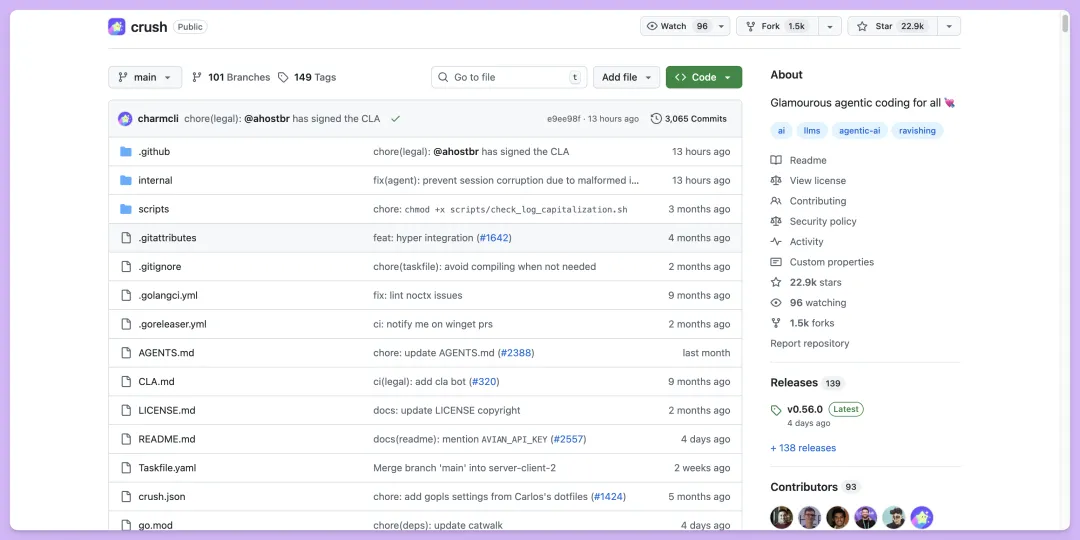Select the agentic-ai topic tag
The width and height of the screenshot is (1080, 540).
click(859, 131)
